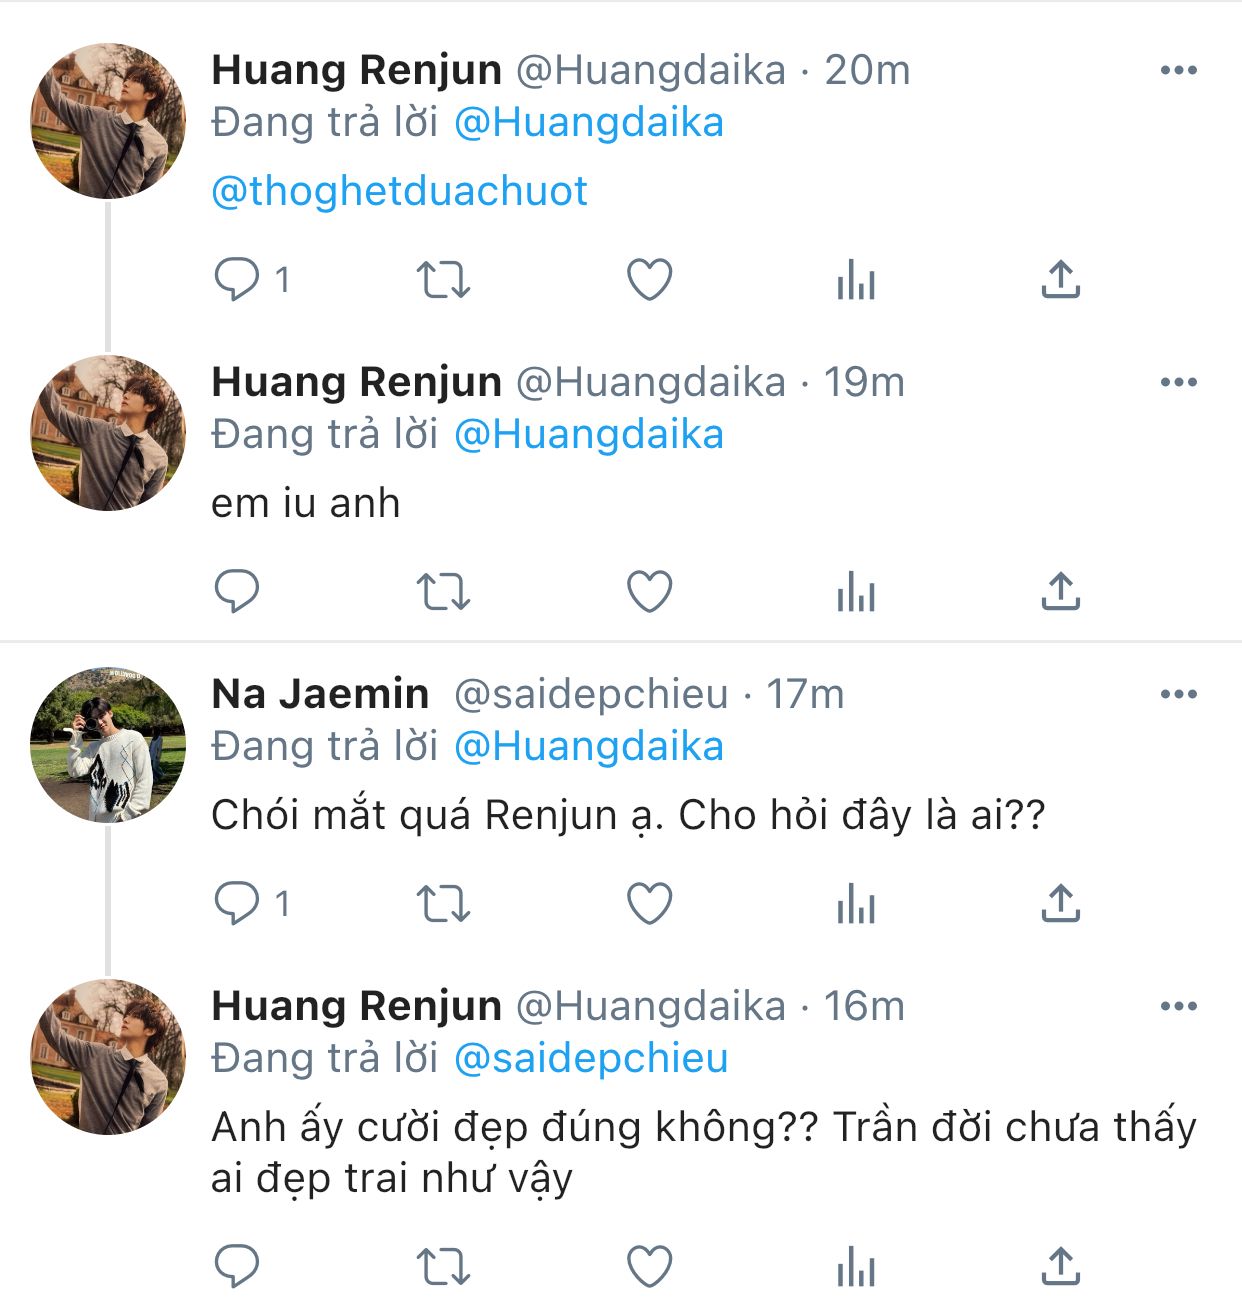View analytics for Na Jaemin's tweet
The width and height of the screenshot is (1242, 1309).
click(x=856, y=903)
